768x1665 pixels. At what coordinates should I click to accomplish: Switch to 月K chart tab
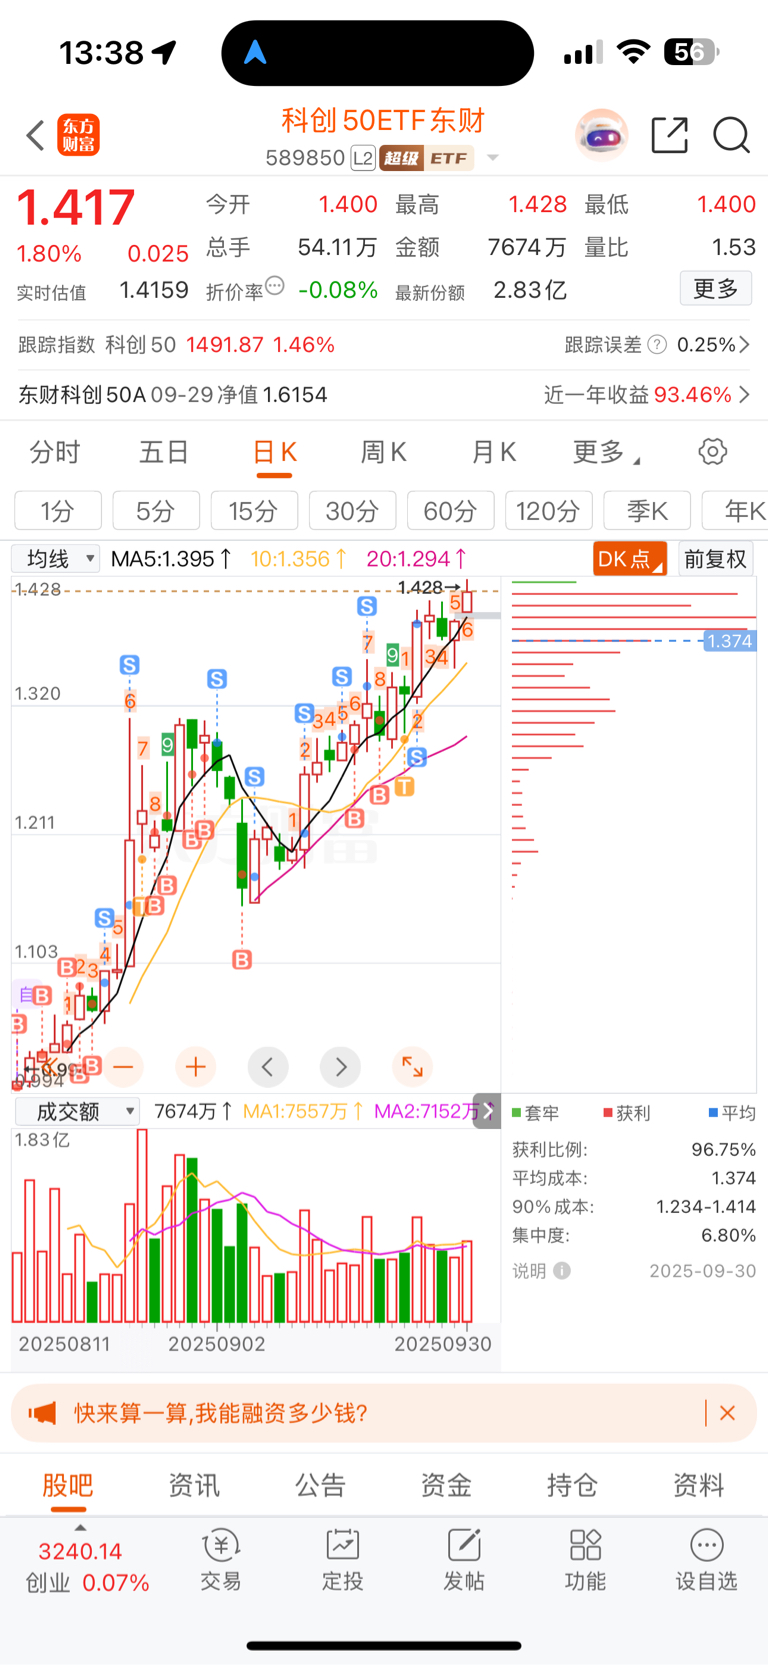click(494, 453)
